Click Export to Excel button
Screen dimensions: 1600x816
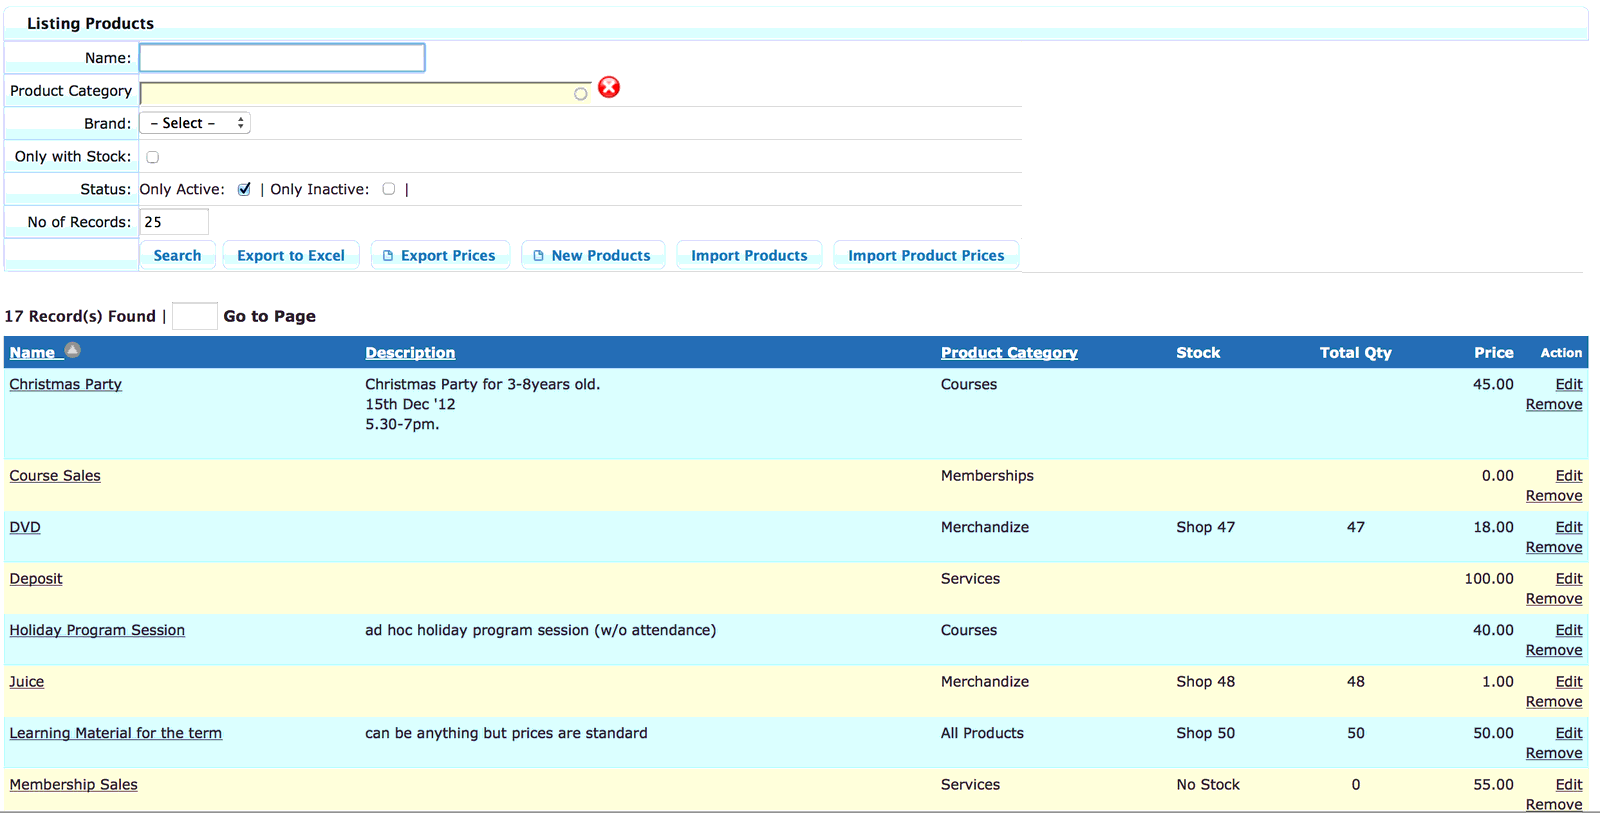point(291,256)
